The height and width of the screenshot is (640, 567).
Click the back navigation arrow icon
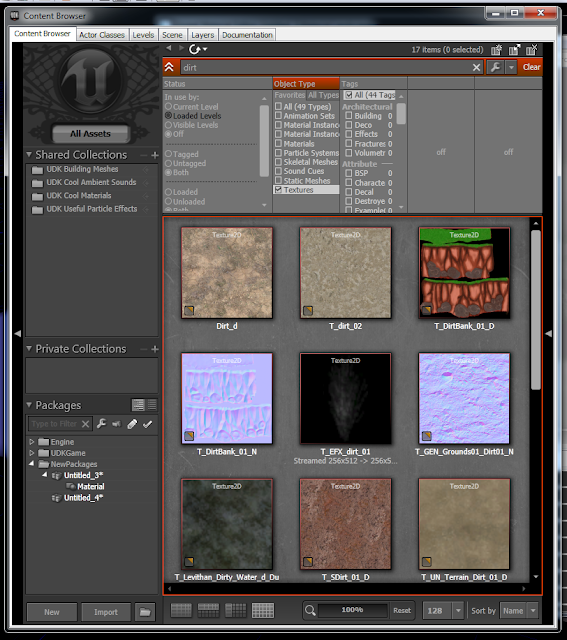tap(169, 49)
